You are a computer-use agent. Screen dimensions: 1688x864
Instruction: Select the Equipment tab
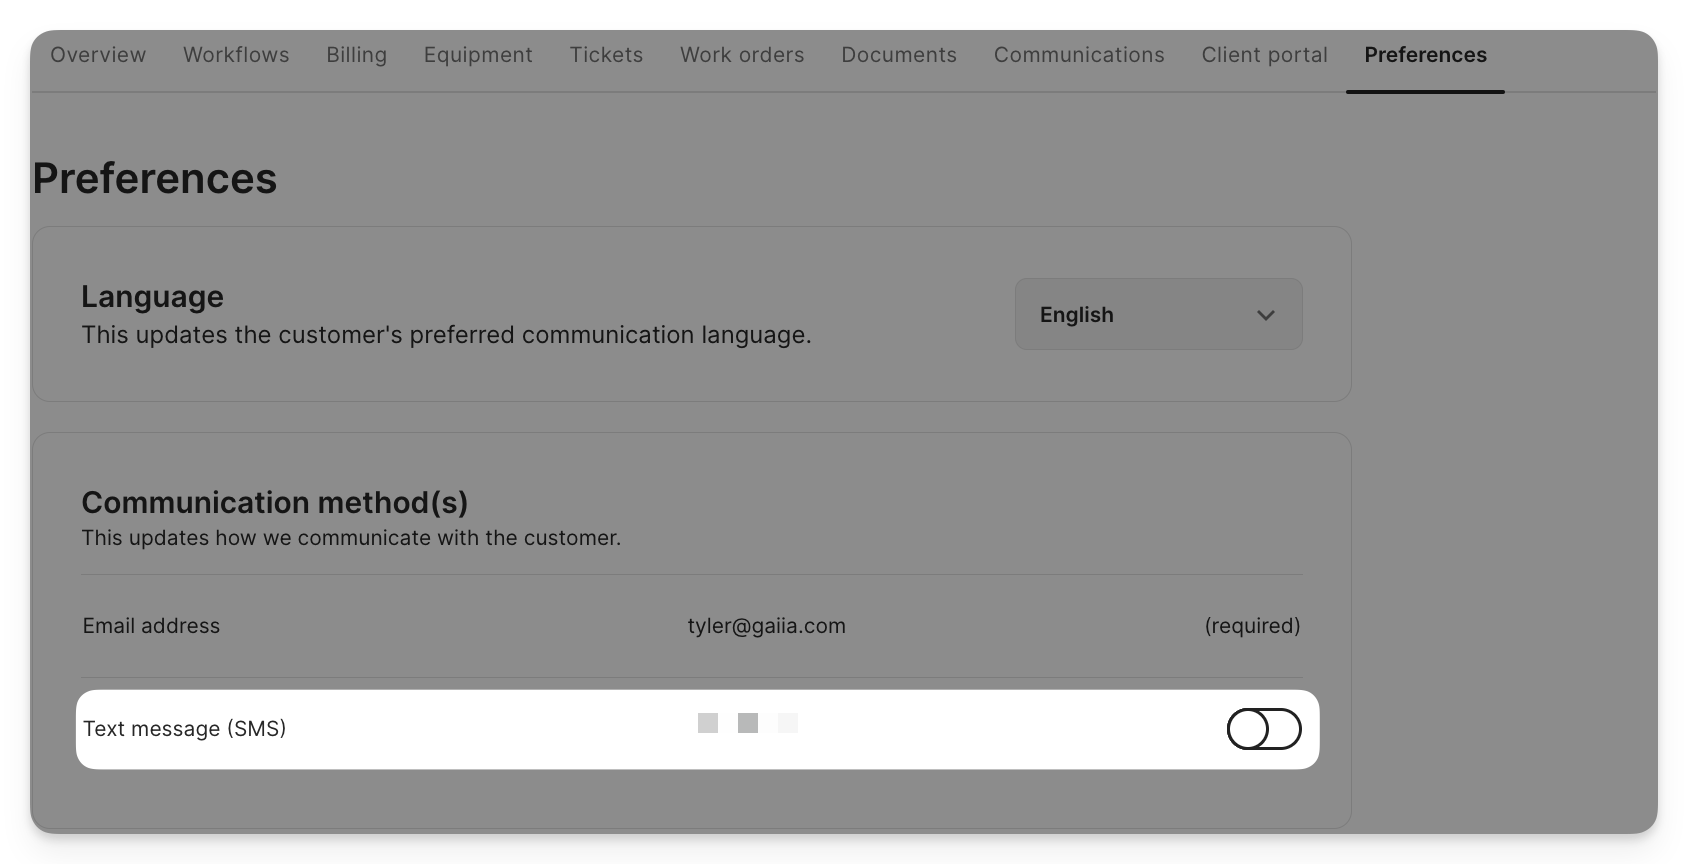coord(478,55)
